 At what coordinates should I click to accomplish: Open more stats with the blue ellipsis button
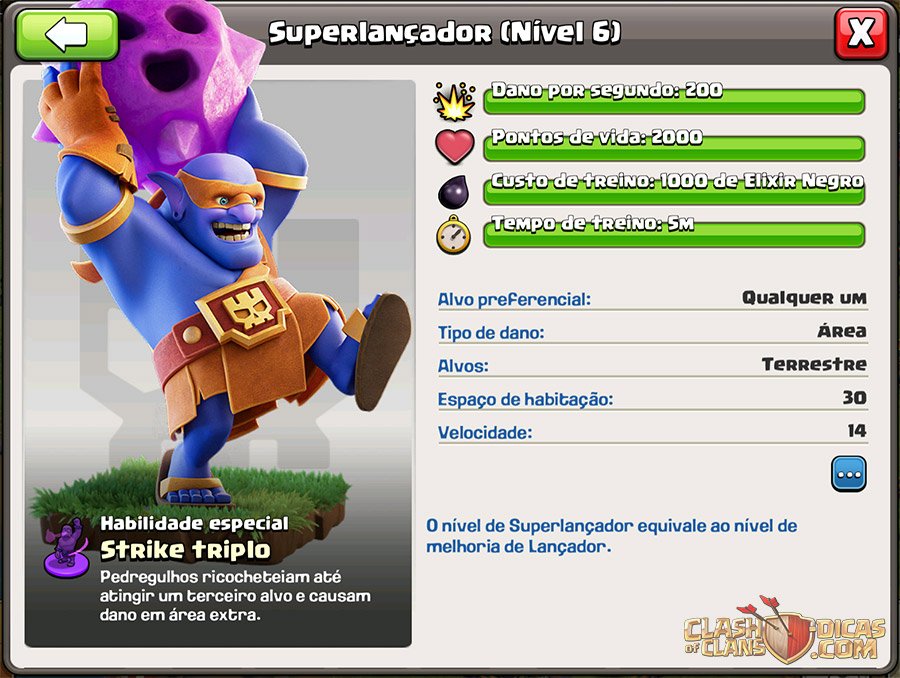[849, 474]
